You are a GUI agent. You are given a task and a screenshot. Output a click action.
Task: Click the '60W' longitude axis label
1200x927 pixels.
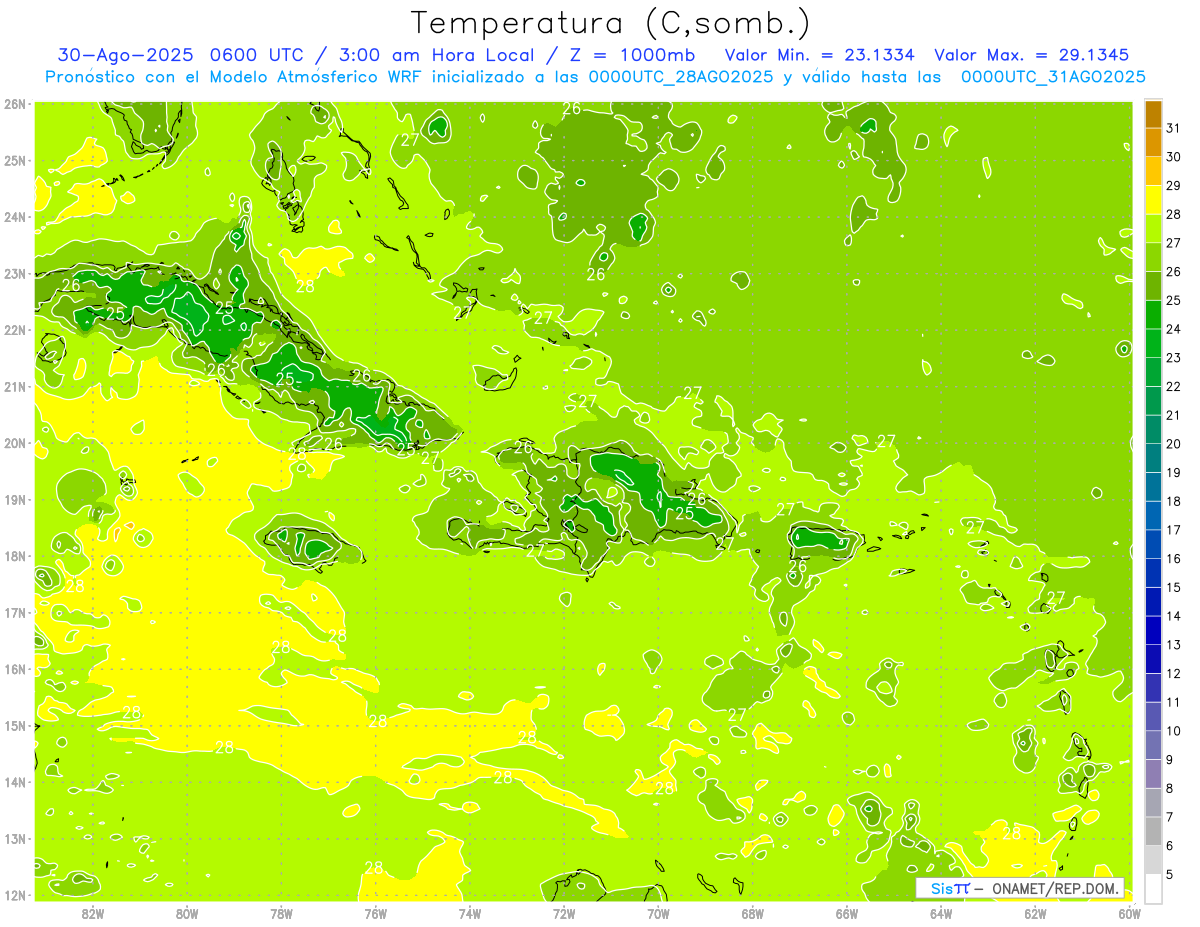pos(1129,913)
